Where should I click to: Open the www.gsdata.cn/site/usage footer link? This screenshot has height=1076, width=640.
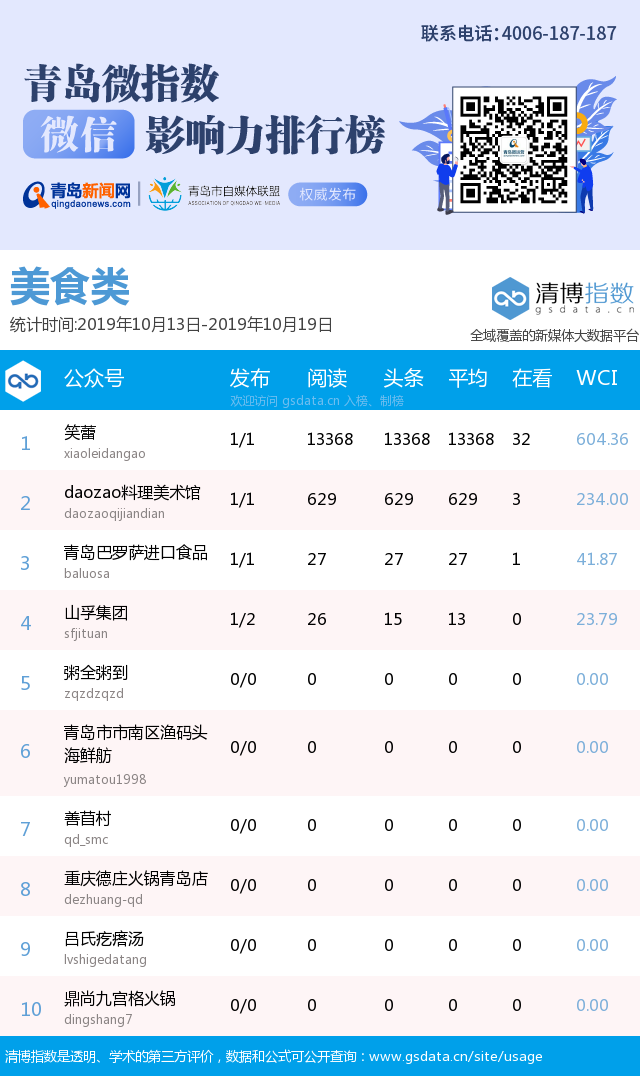pyautogui.click(x=455, y=1056)
